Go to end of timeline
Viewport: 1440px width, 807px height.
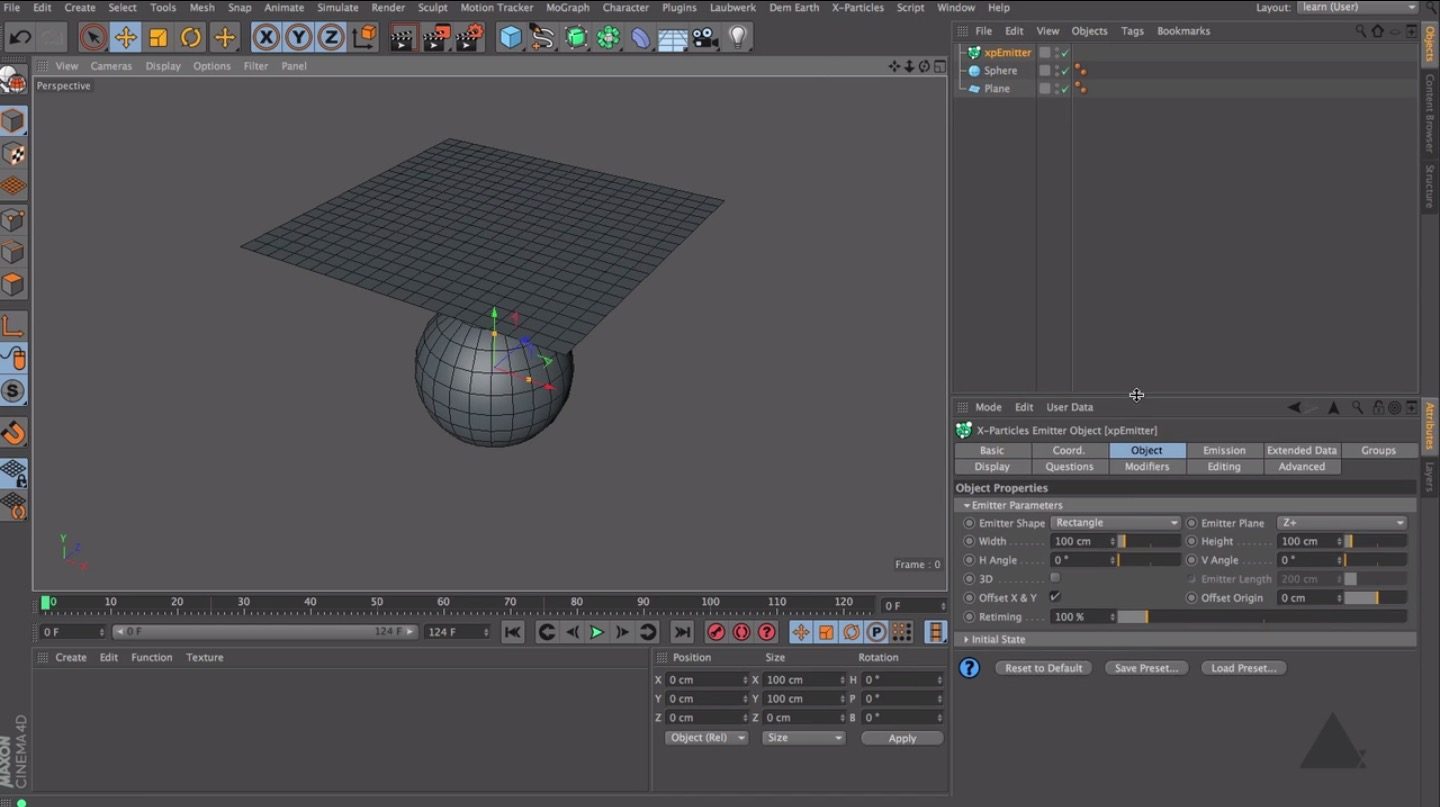pos(682,632)
